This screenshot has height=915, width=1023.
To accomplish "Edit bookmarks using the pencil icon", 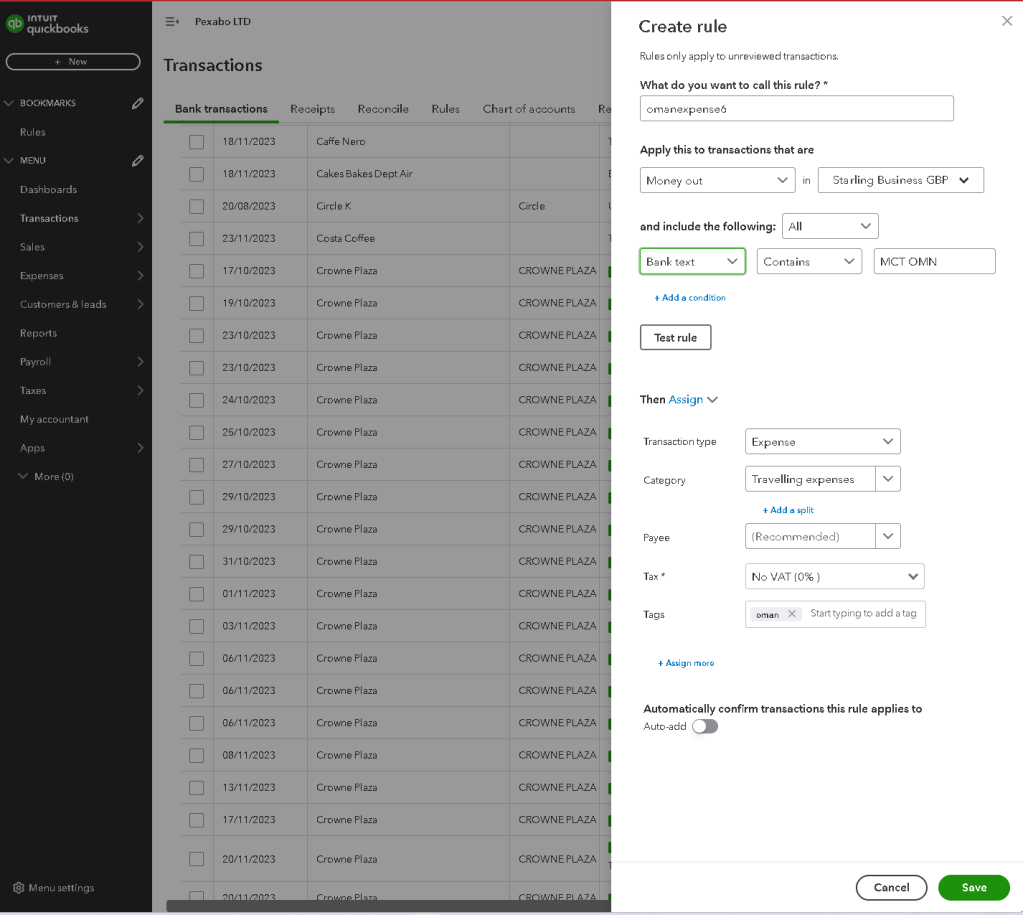I will pos(138,103).
